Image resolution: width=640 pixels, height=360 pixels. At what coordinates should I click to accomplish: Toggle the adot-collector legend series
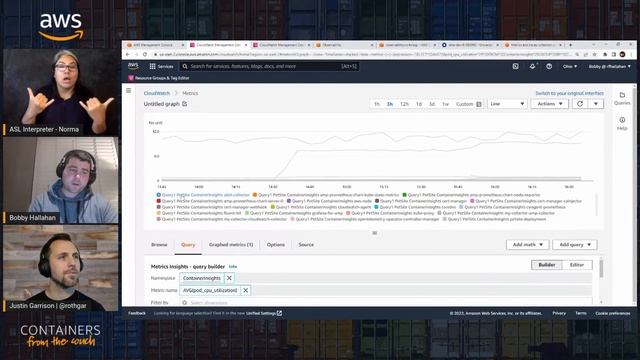click(x=203, y=195)
